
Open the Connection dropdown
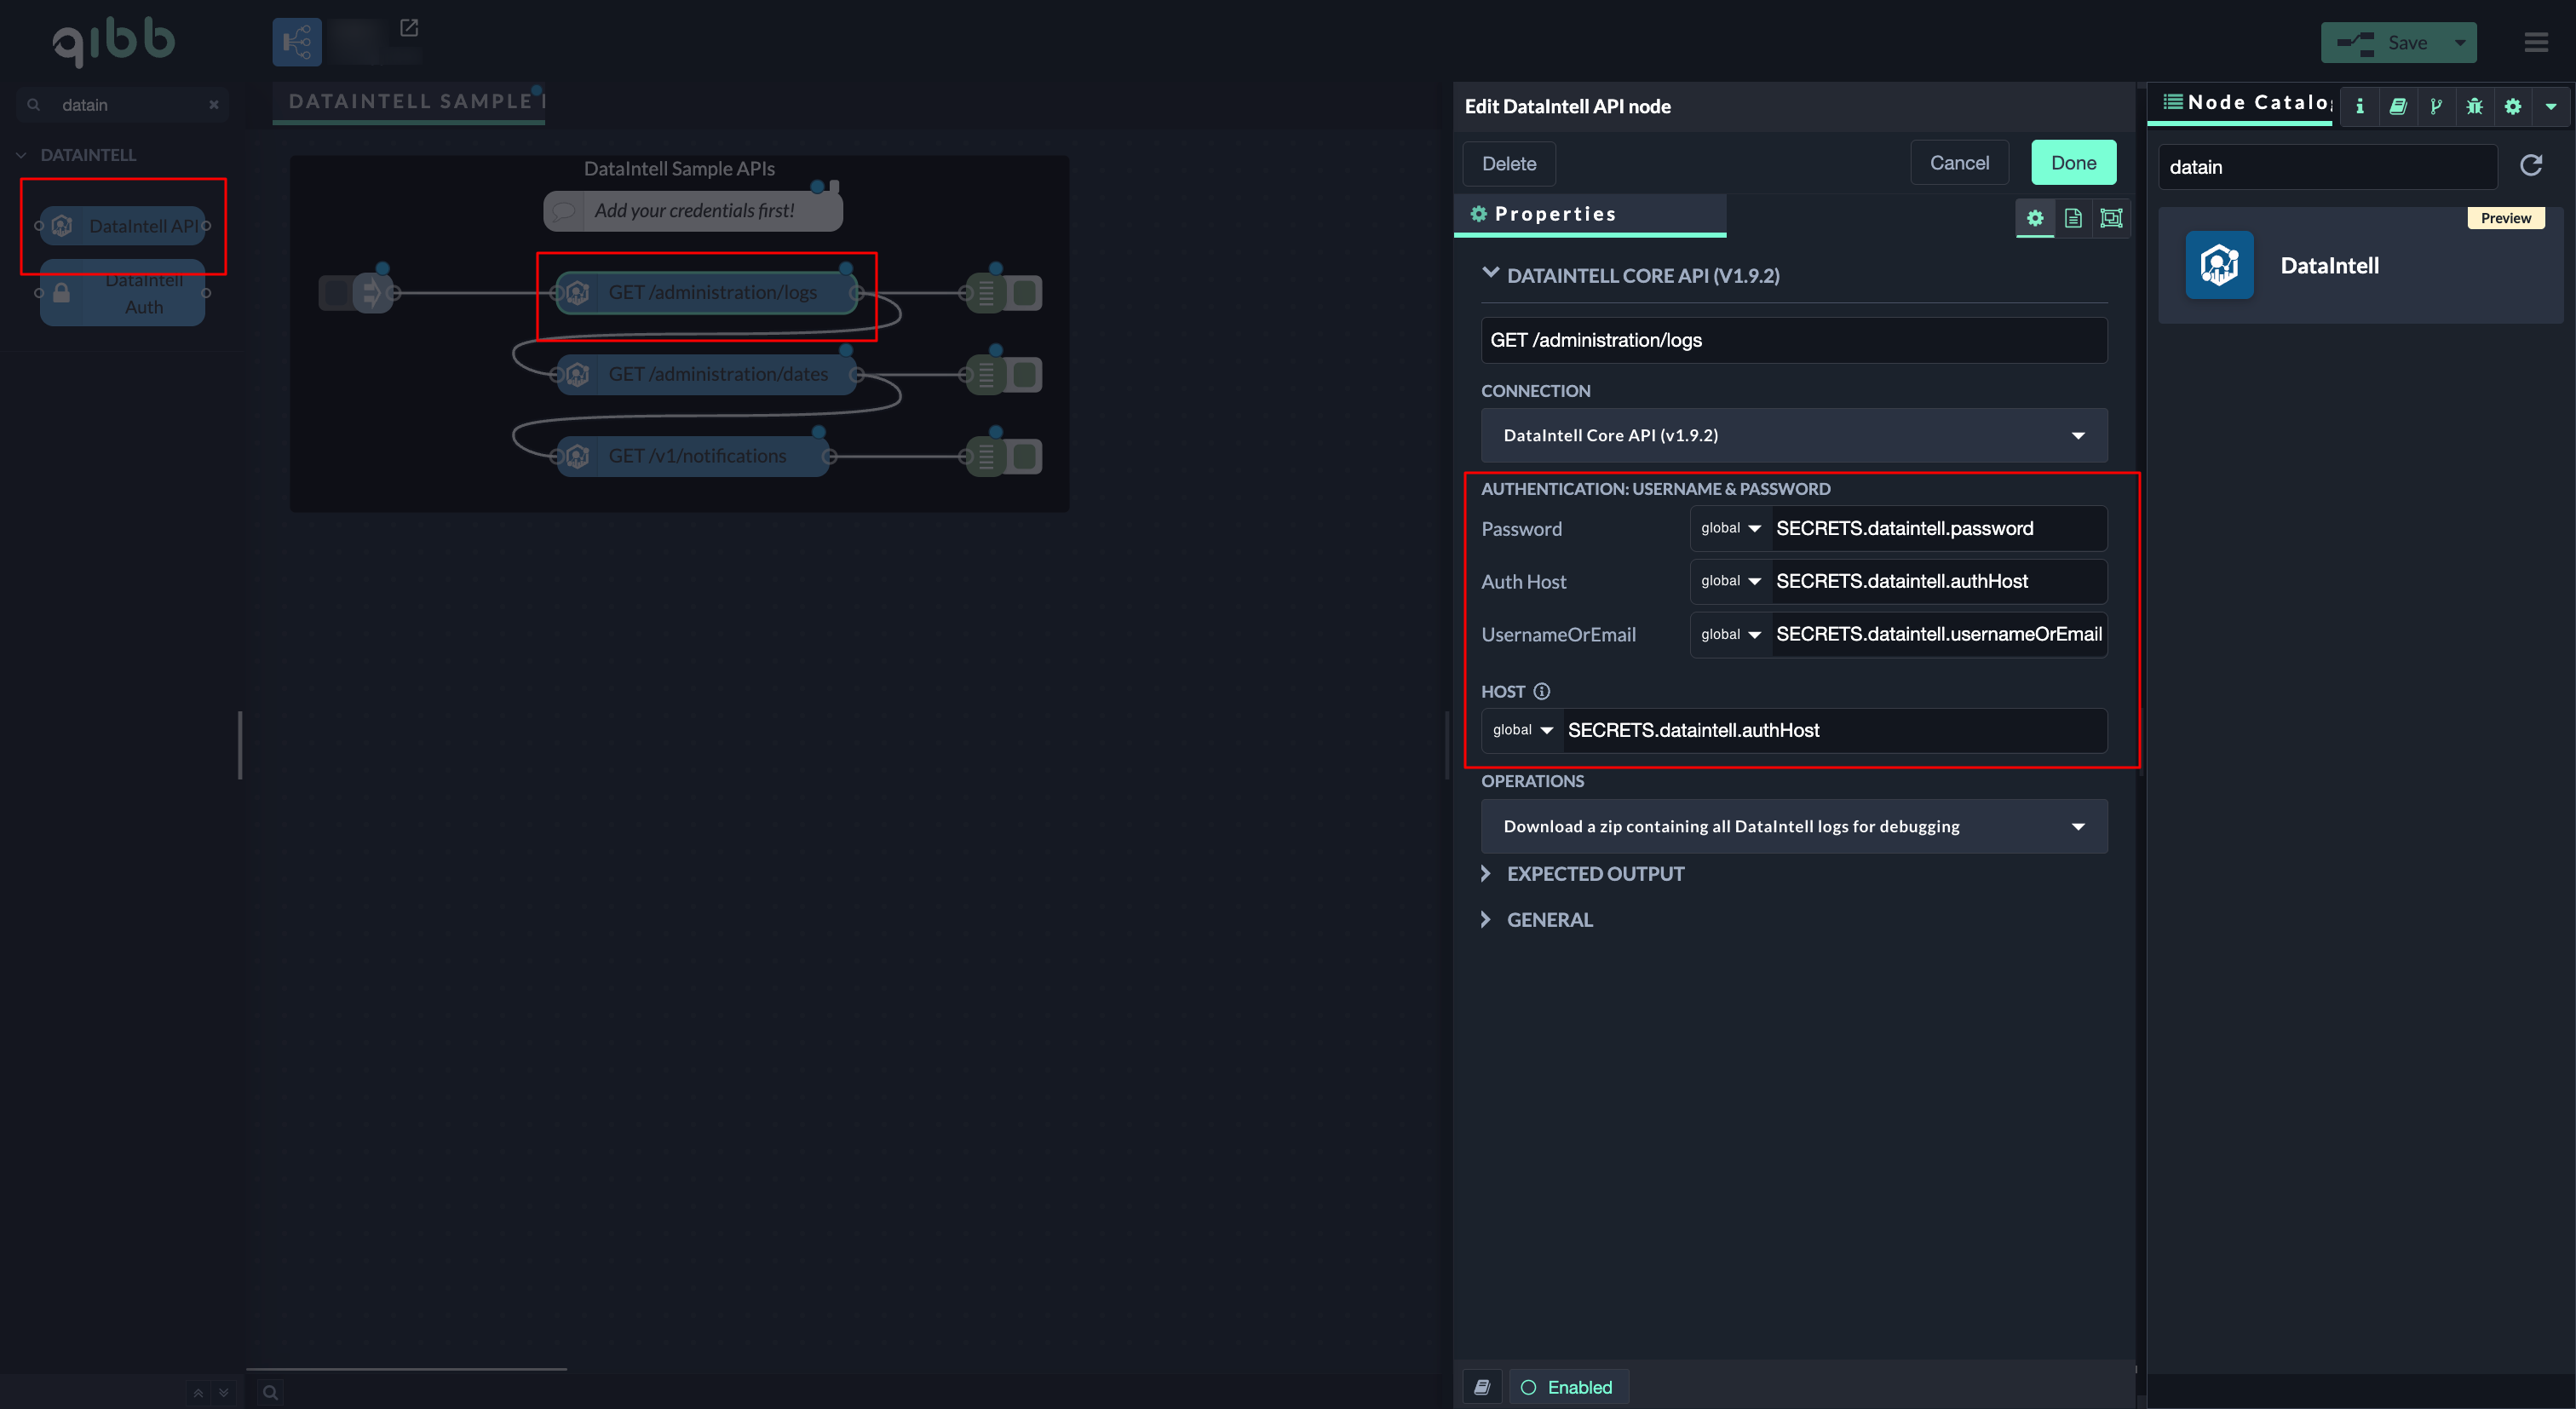click(x=1794, y=435)
